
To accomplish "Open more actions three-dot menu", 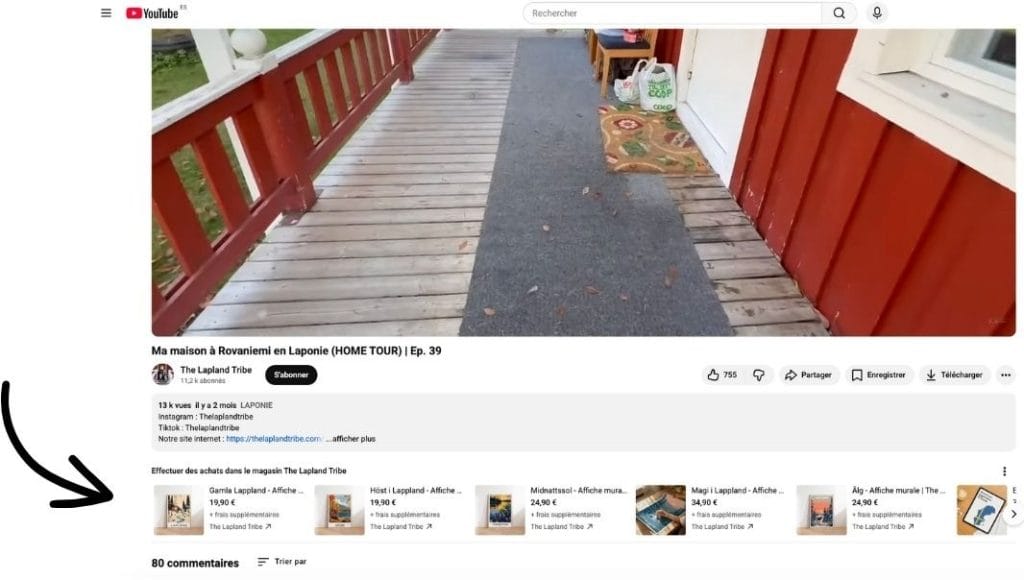I will click(x=1006, y=375).
